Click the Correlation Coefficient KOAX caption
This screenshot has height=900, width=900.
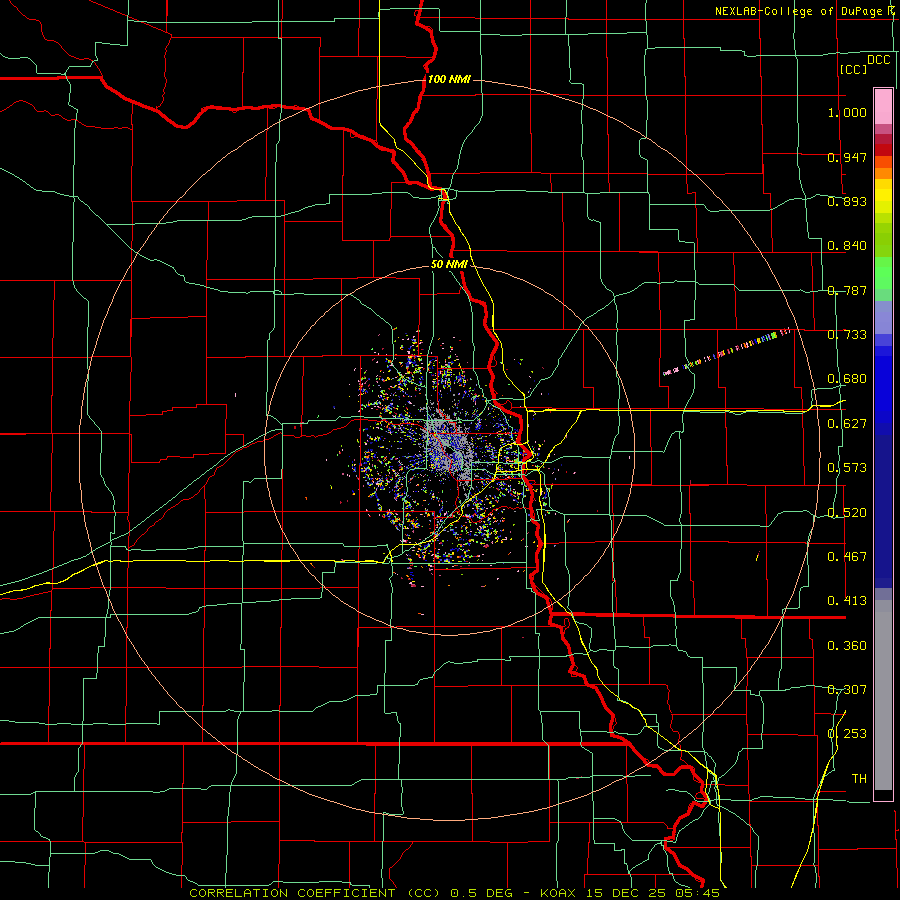(455, 893)
